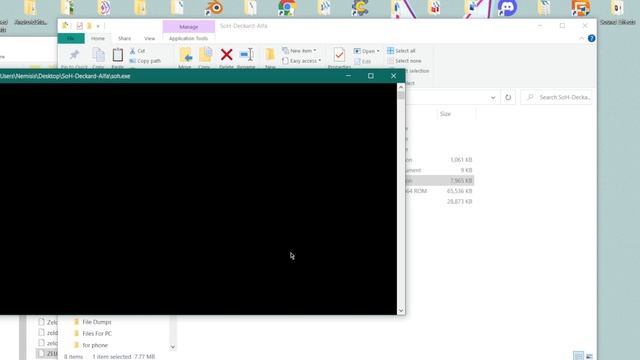Click the Explorer refresh button
This screenshot has height=360, width=640.
508,97
